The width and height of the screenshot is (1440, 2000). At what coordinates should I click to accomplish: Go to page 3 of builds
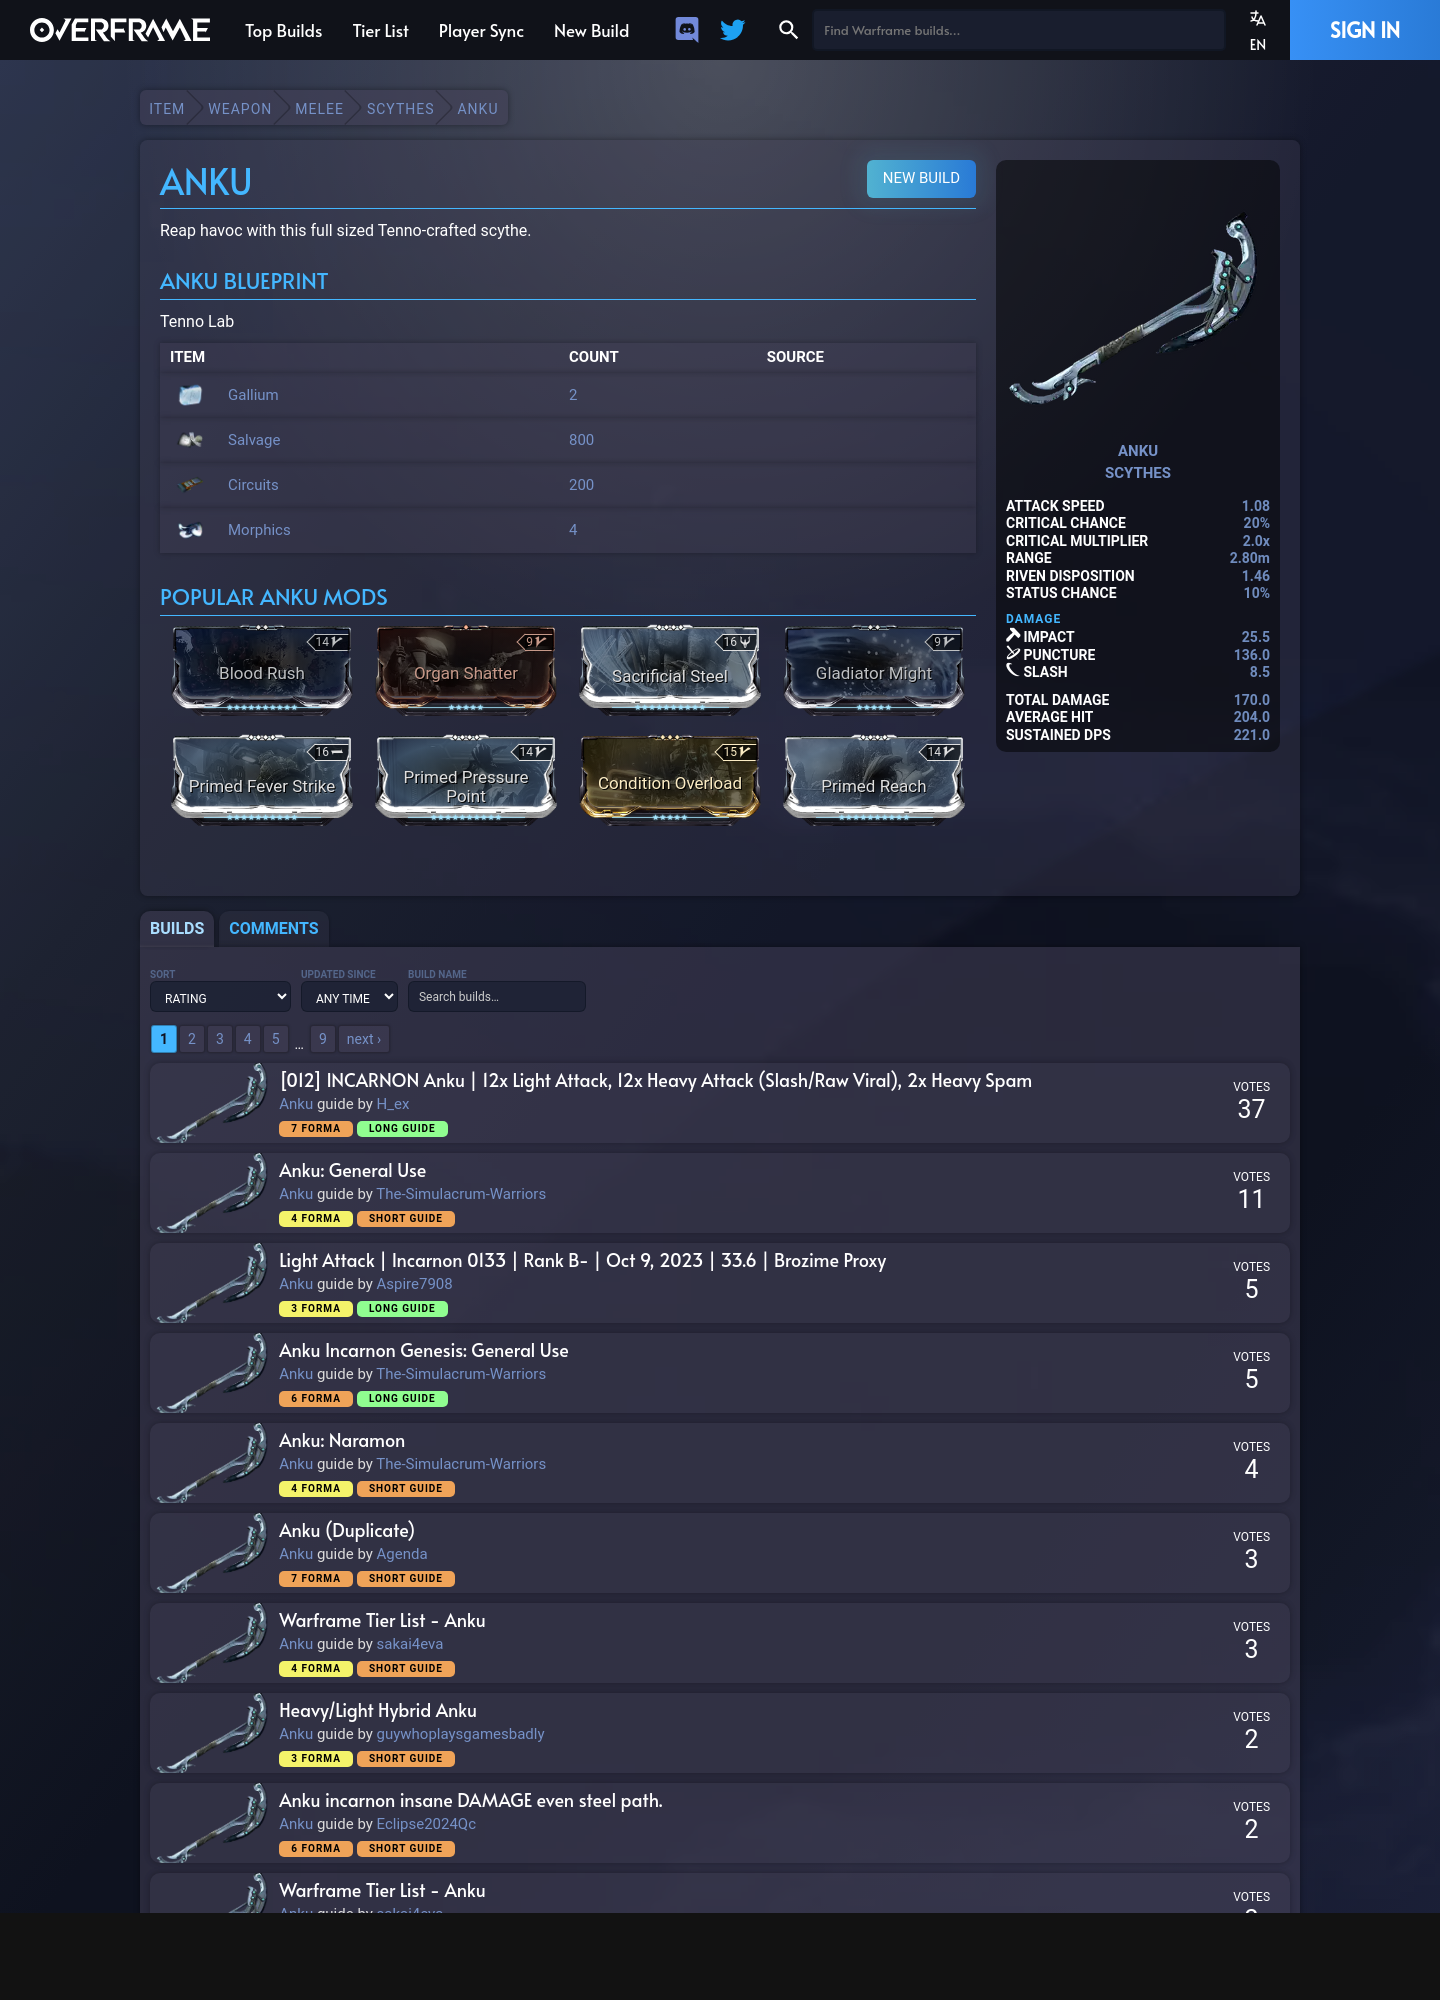[x=220, y=1039]
